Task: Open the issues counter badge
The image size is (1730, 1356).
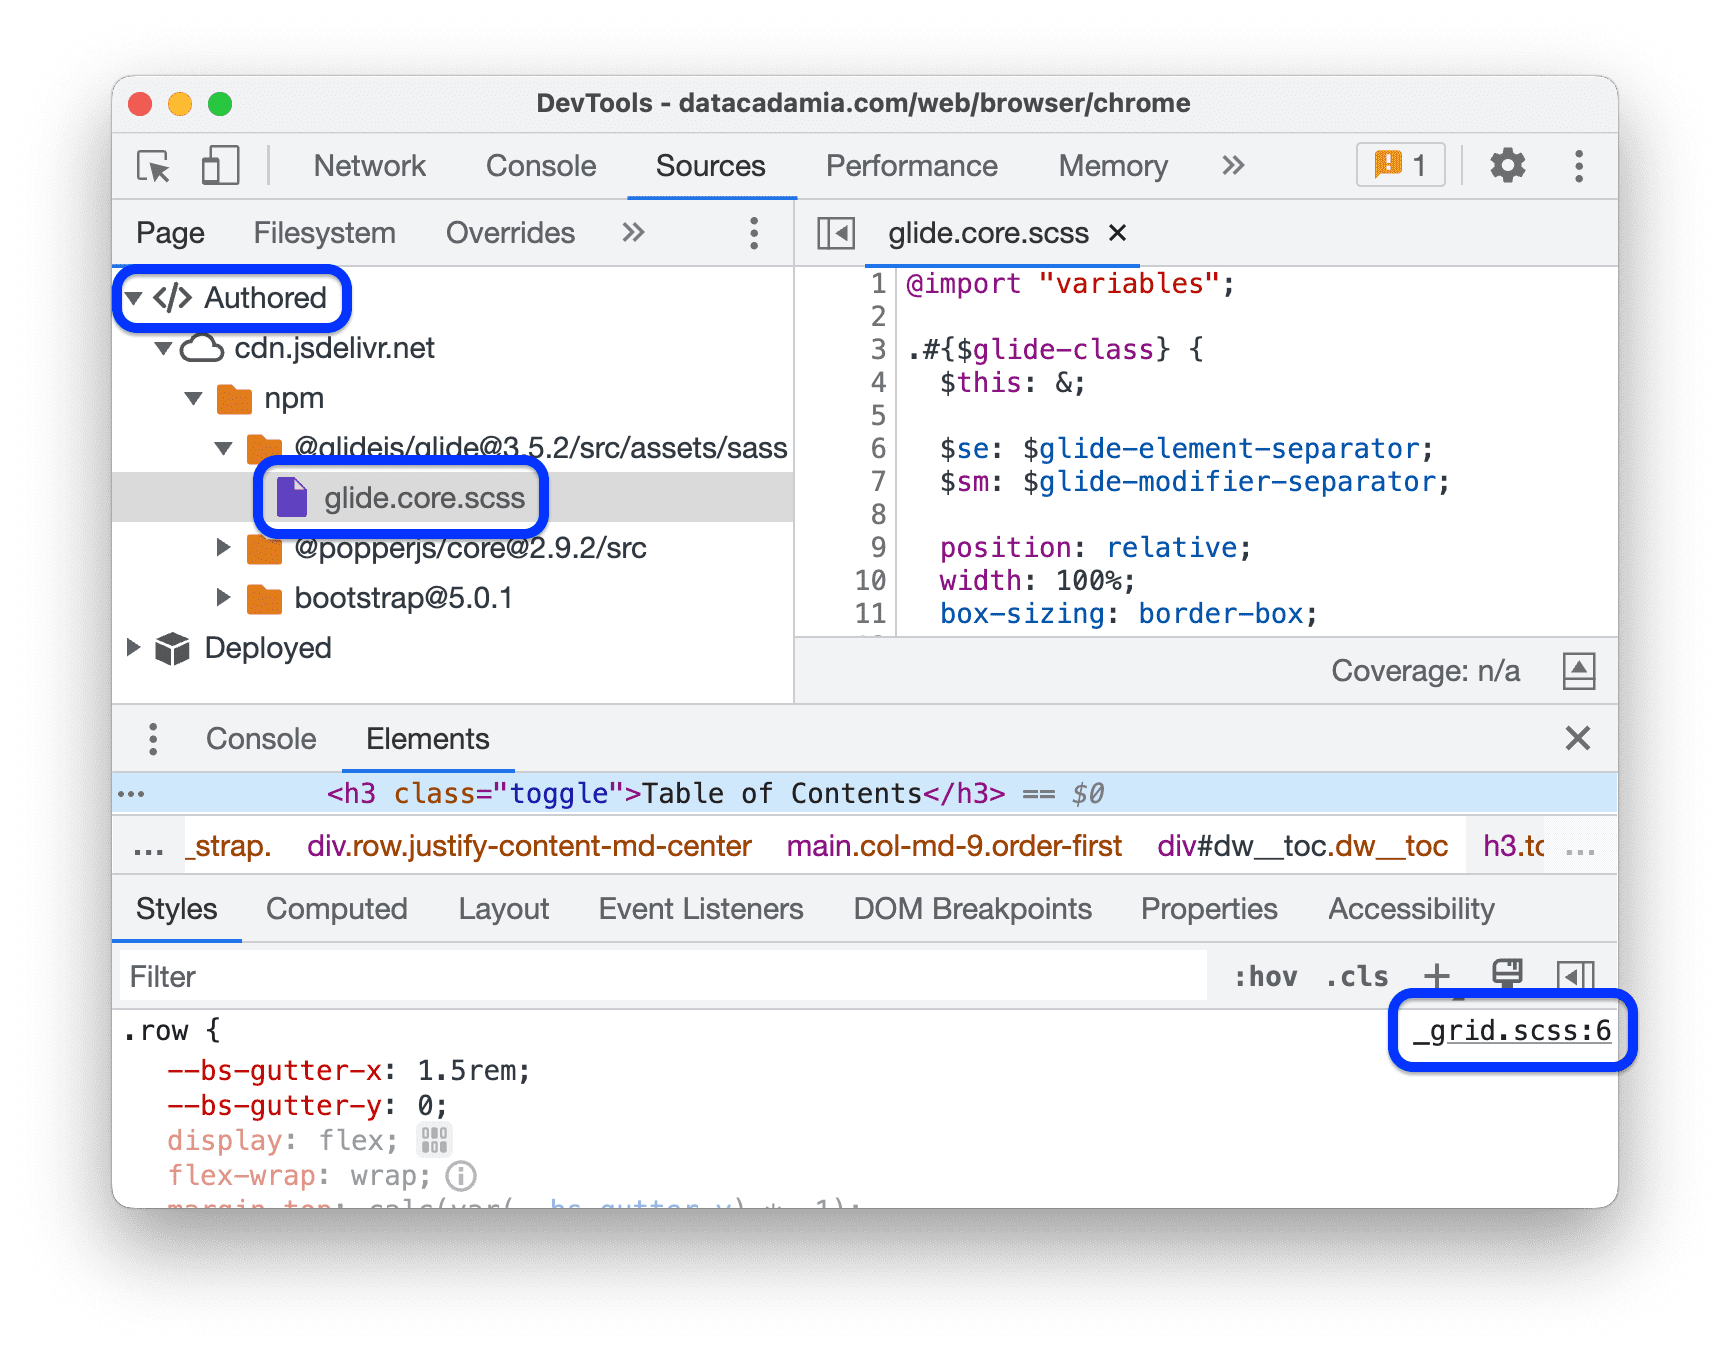Action: click(1399, 165)
